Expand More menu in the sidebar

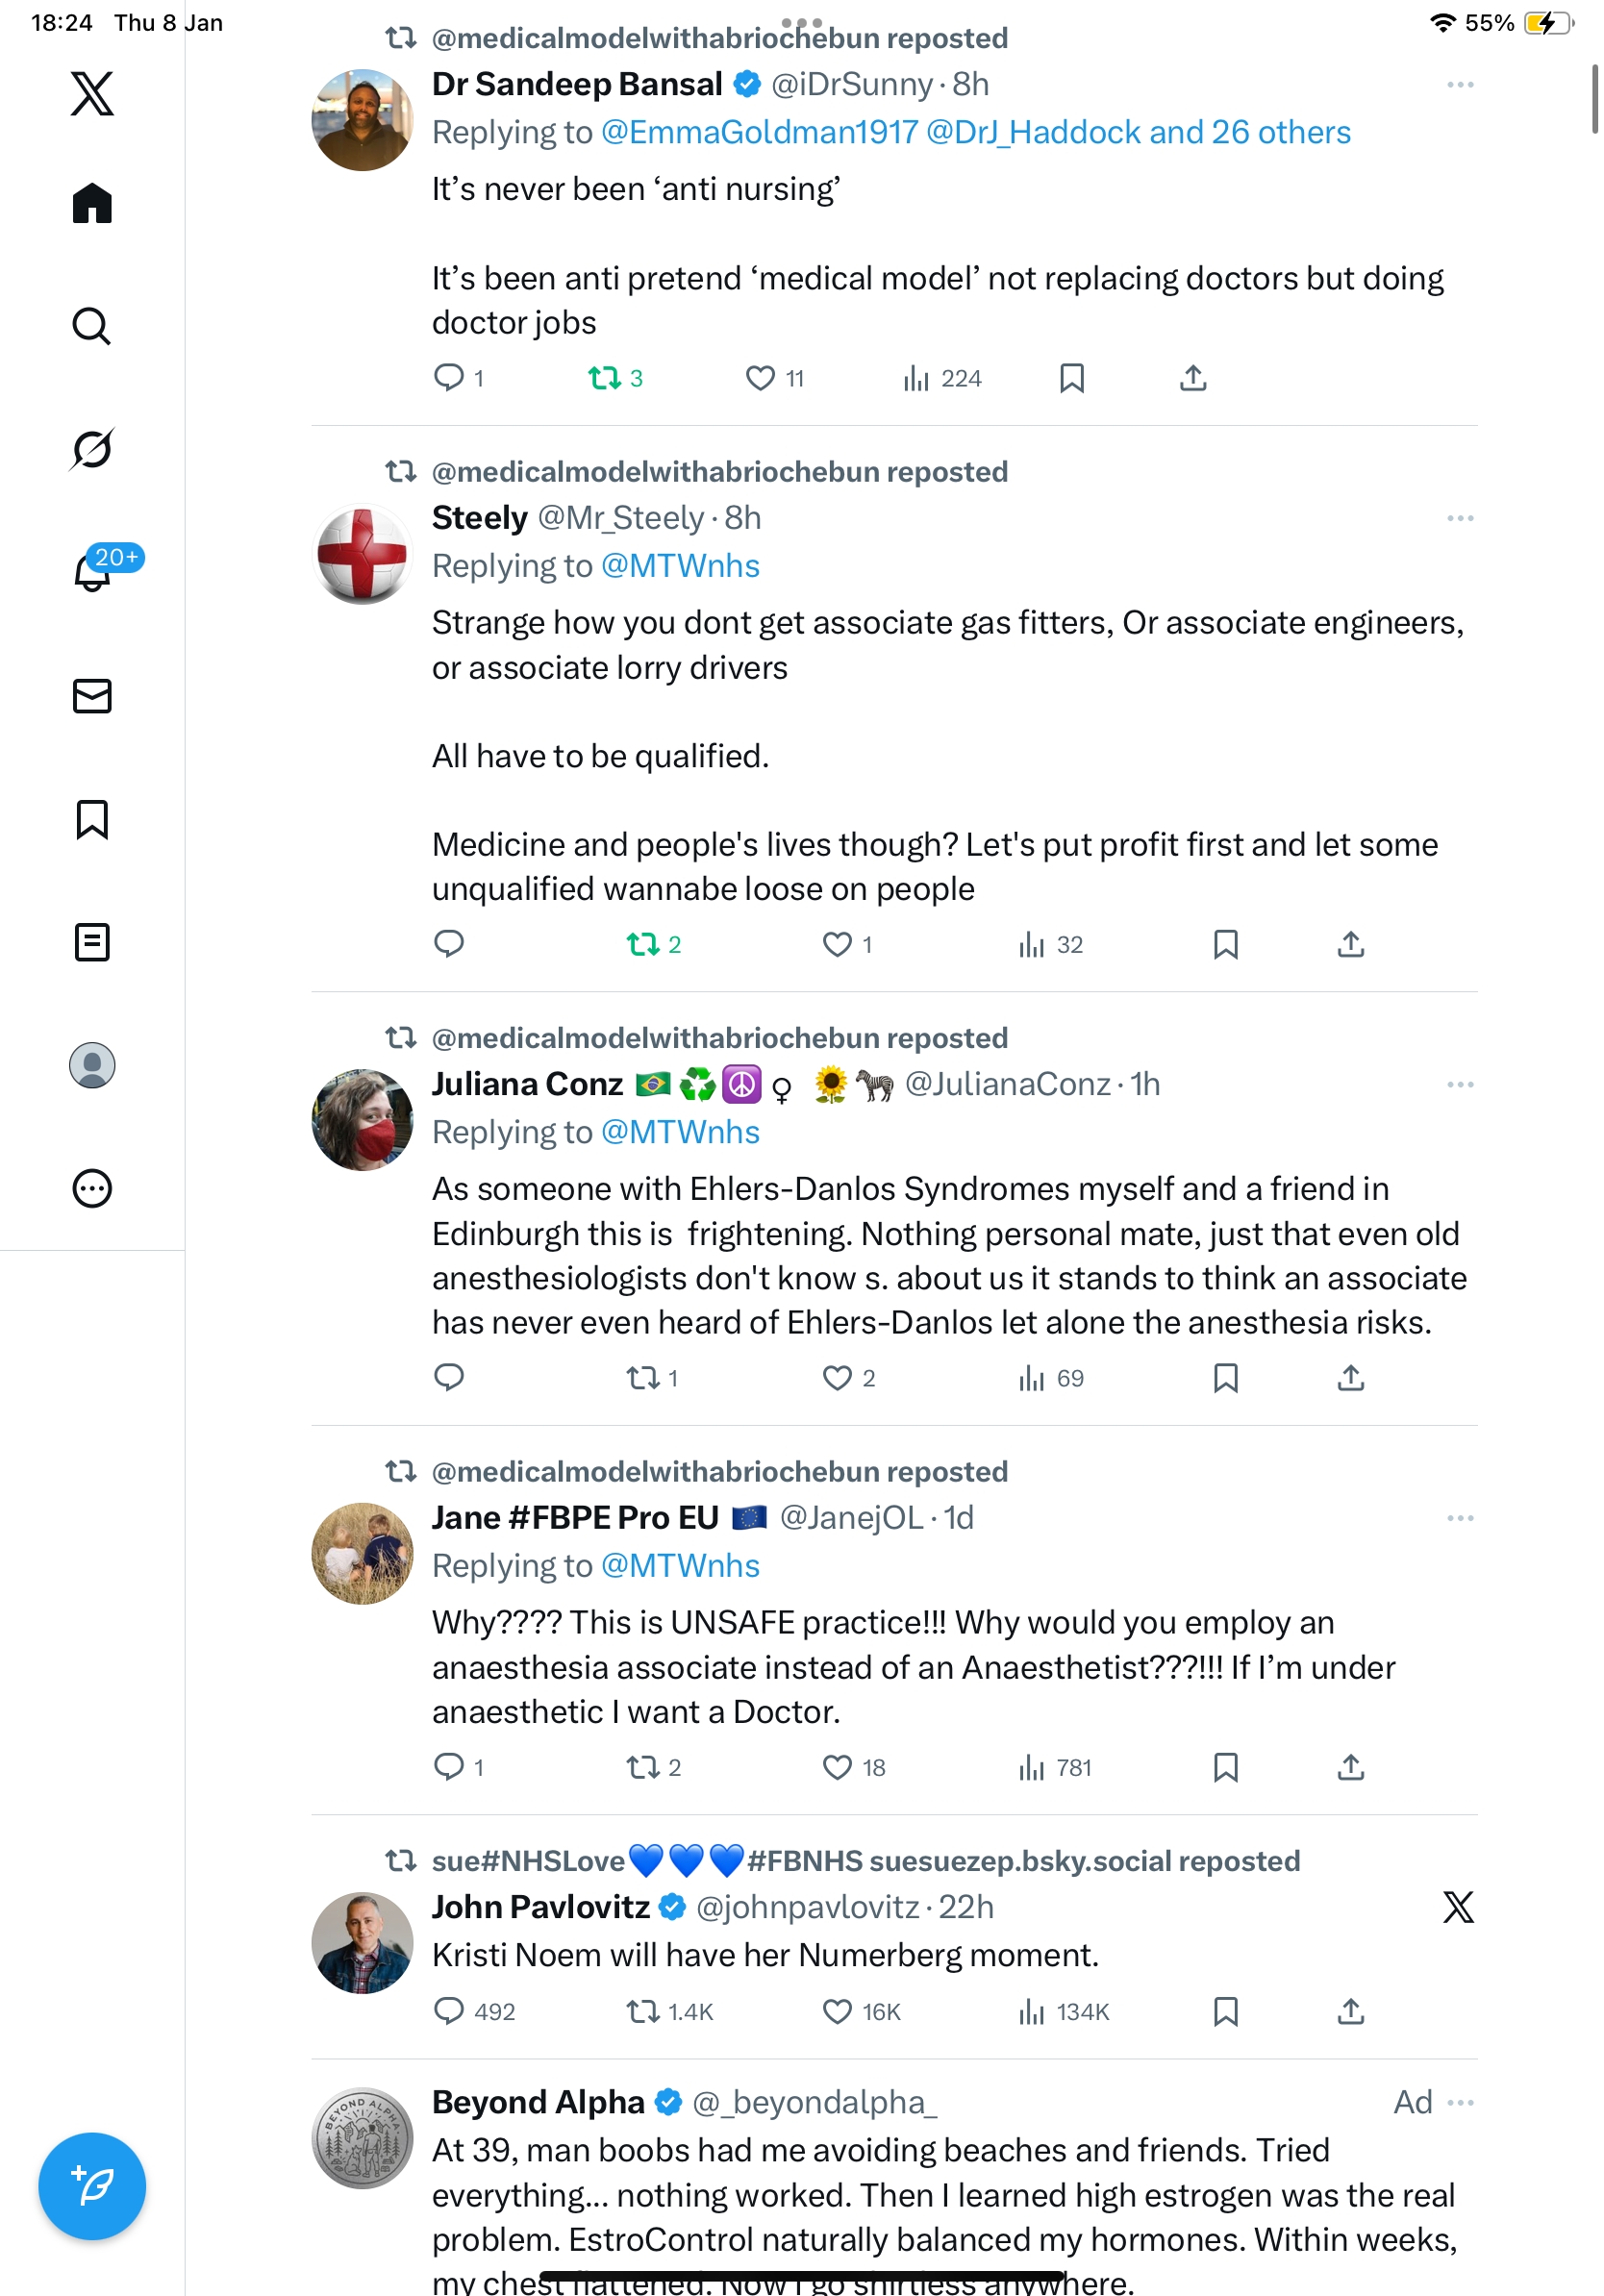pos(92,1188)
